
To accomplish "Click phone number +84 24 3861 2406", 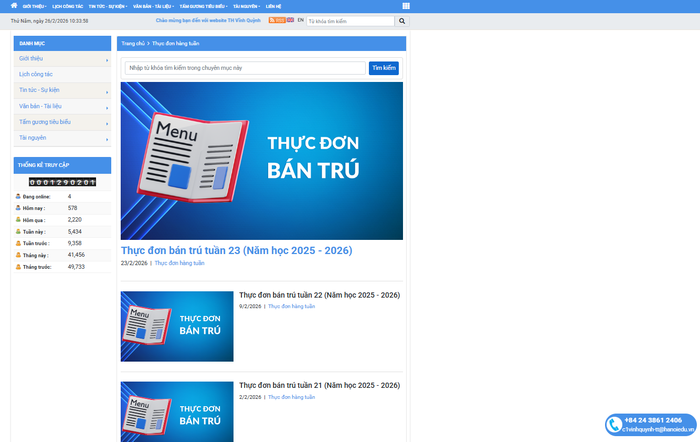I will [x=653, y=420].
